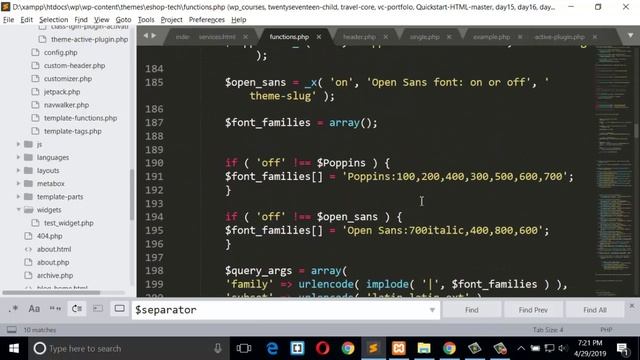This screenshot has width=640, height=360.
Task: Open navwalker.php in sidebar
Action: pyautogui.click(x=66, y=105)
